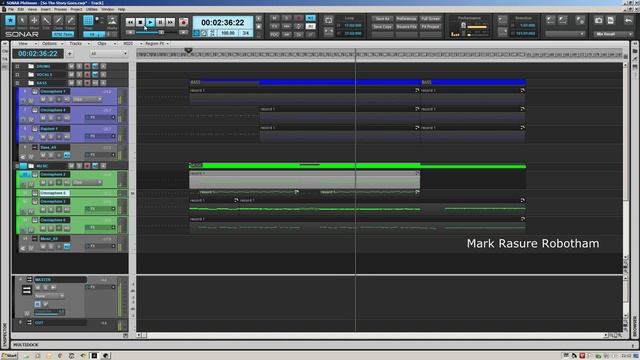The height and width of the screenshot is (360, 640).
Task: Choose the Move tool
Action: click(34, 20)
